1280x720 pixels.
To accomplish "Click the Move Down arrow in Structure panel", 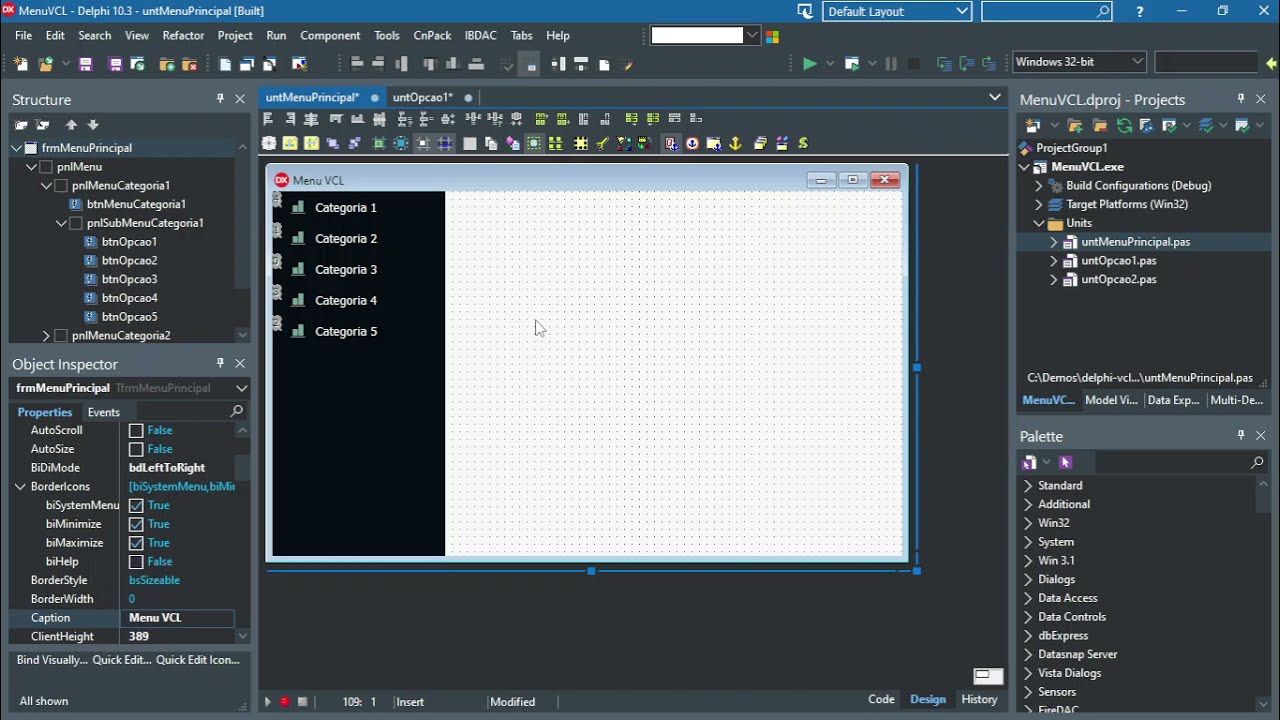I will [x=93, y=125].
